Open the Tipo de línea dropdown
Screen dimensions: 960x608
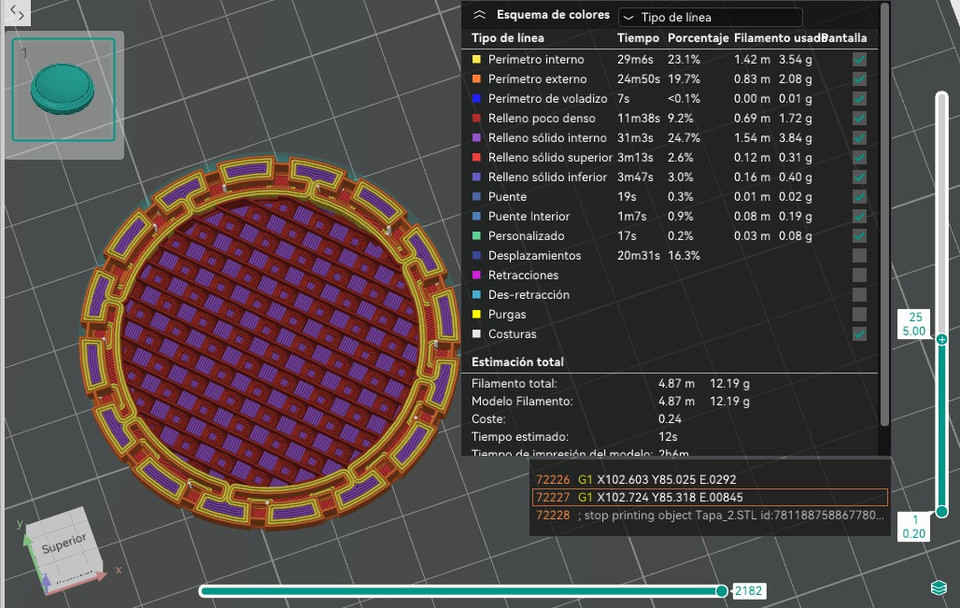710,17
